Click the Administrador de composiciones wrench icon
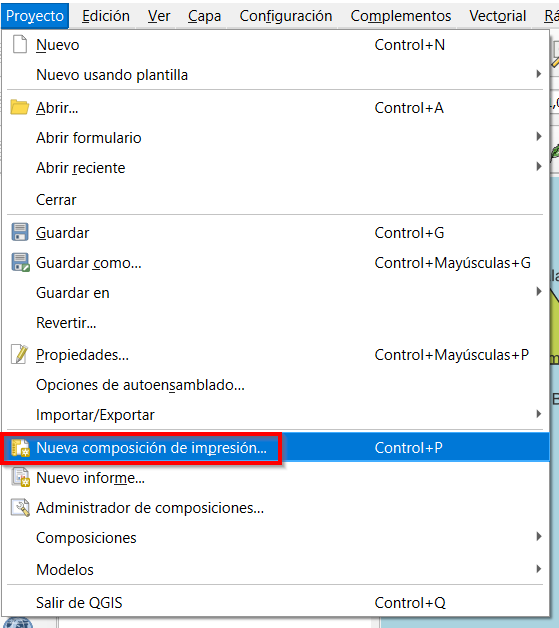The width and height of the screenshot is (559, 628). tap(20, 507)
